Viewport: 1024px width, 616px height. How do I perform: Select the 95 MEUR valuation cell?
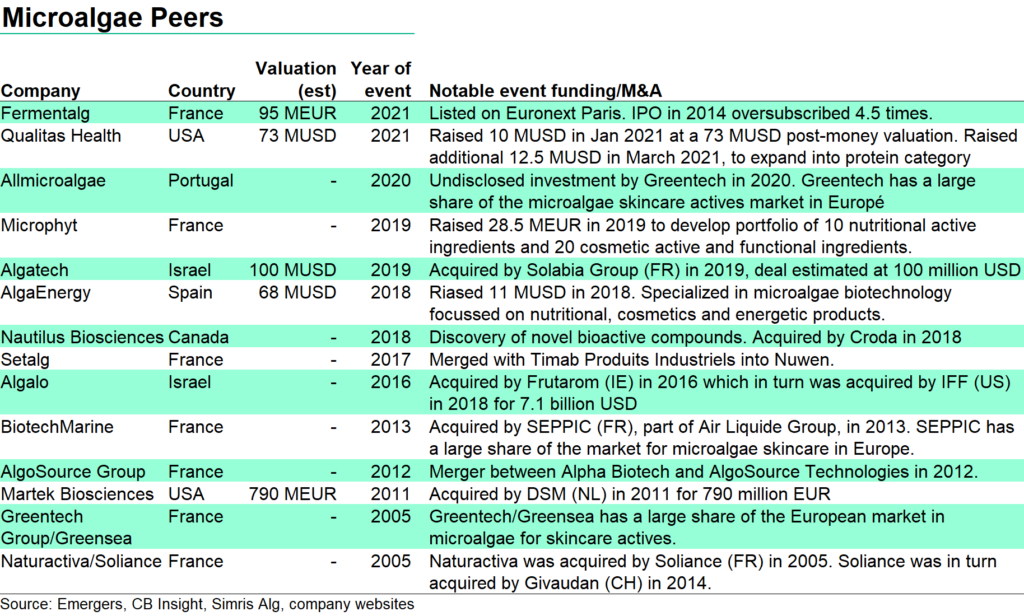click(x=297, y=114)
